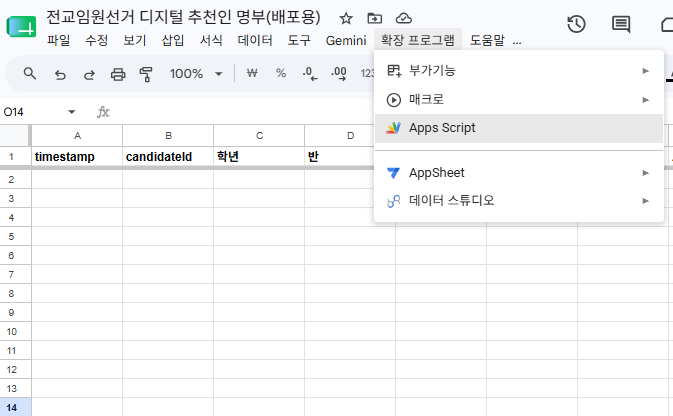Close the 확장 프로그램 menu
The height and width of the screenshot is (416, 673).
[x=418, y=40]
